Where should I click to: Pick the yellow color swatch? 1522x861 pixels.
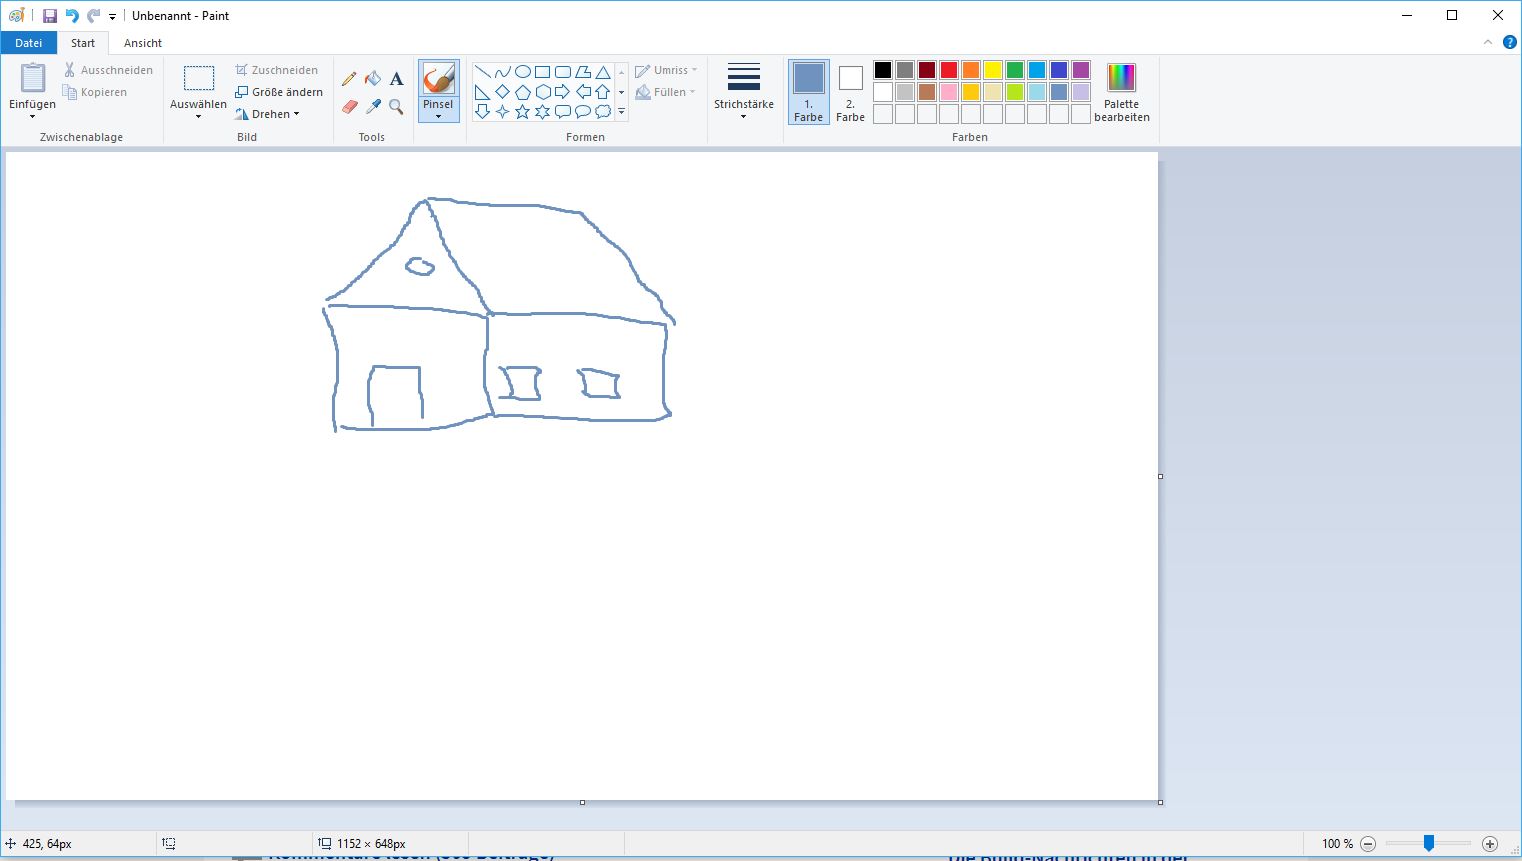993,70
